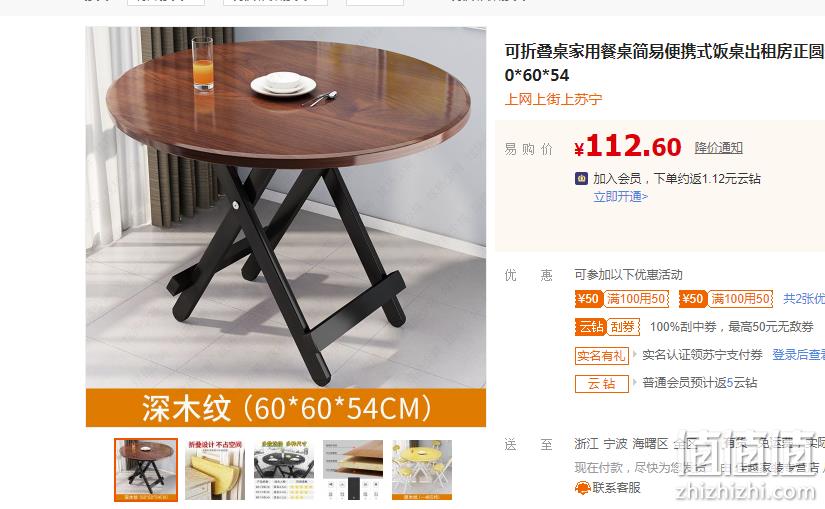This screenshot has height=509, width=825.
Task: Open the 浙江 宁波 海曙区 delivery selector
Action: click(x=636, y=444)
